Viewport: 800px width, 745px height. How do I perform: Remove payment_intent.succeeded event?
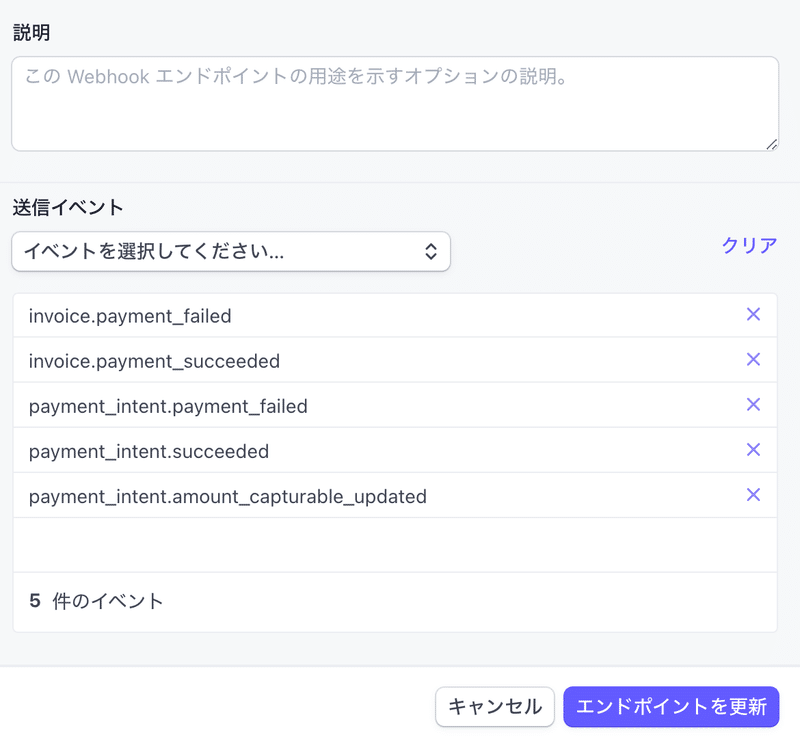pyautogui.click(x=753, y=450)
